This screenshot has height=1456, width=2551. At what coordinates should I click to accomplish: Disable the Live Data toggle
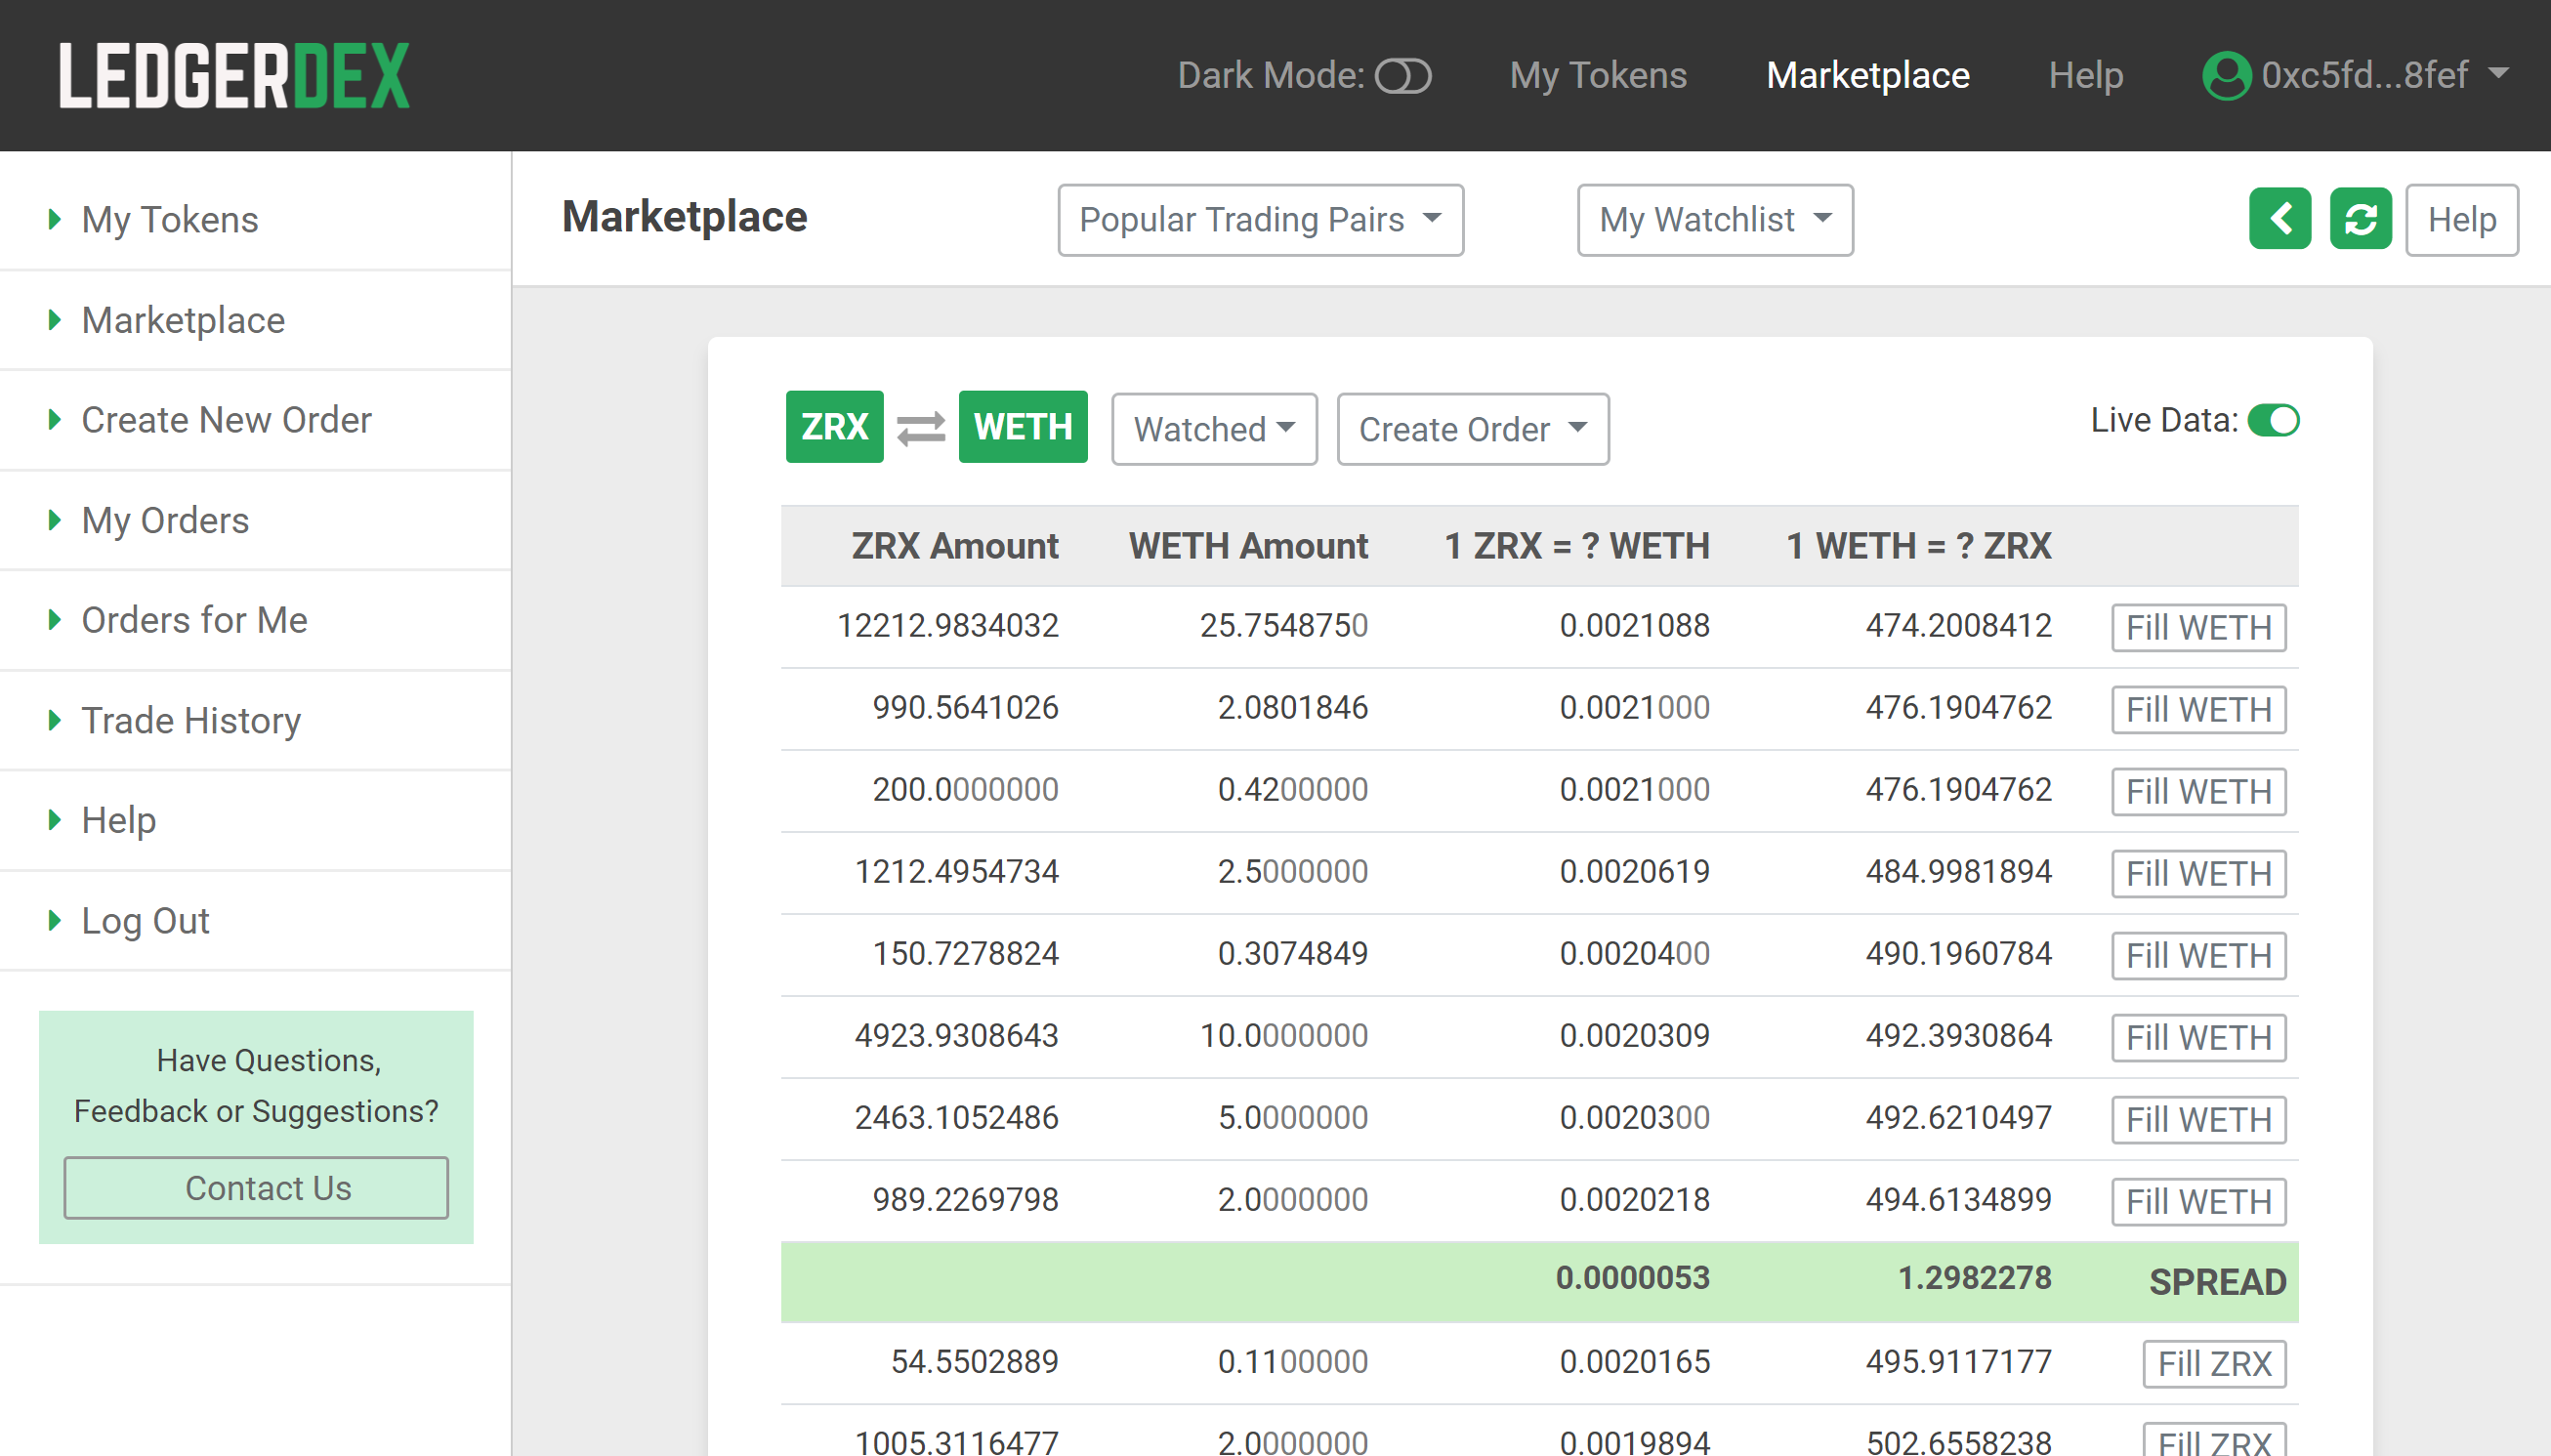pos(2275,421)
